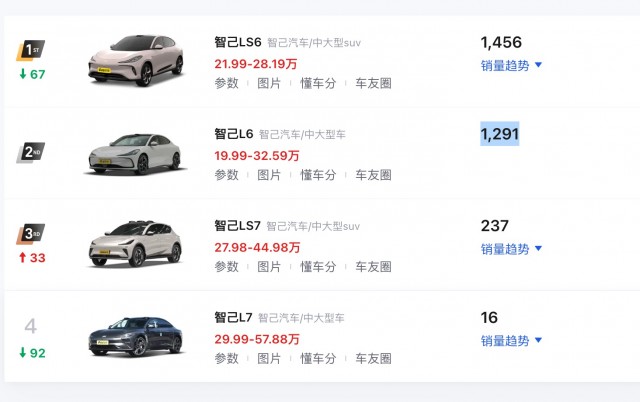Click the 智己L6 model name
Viewport: 640px width, 402px height.
234,134
